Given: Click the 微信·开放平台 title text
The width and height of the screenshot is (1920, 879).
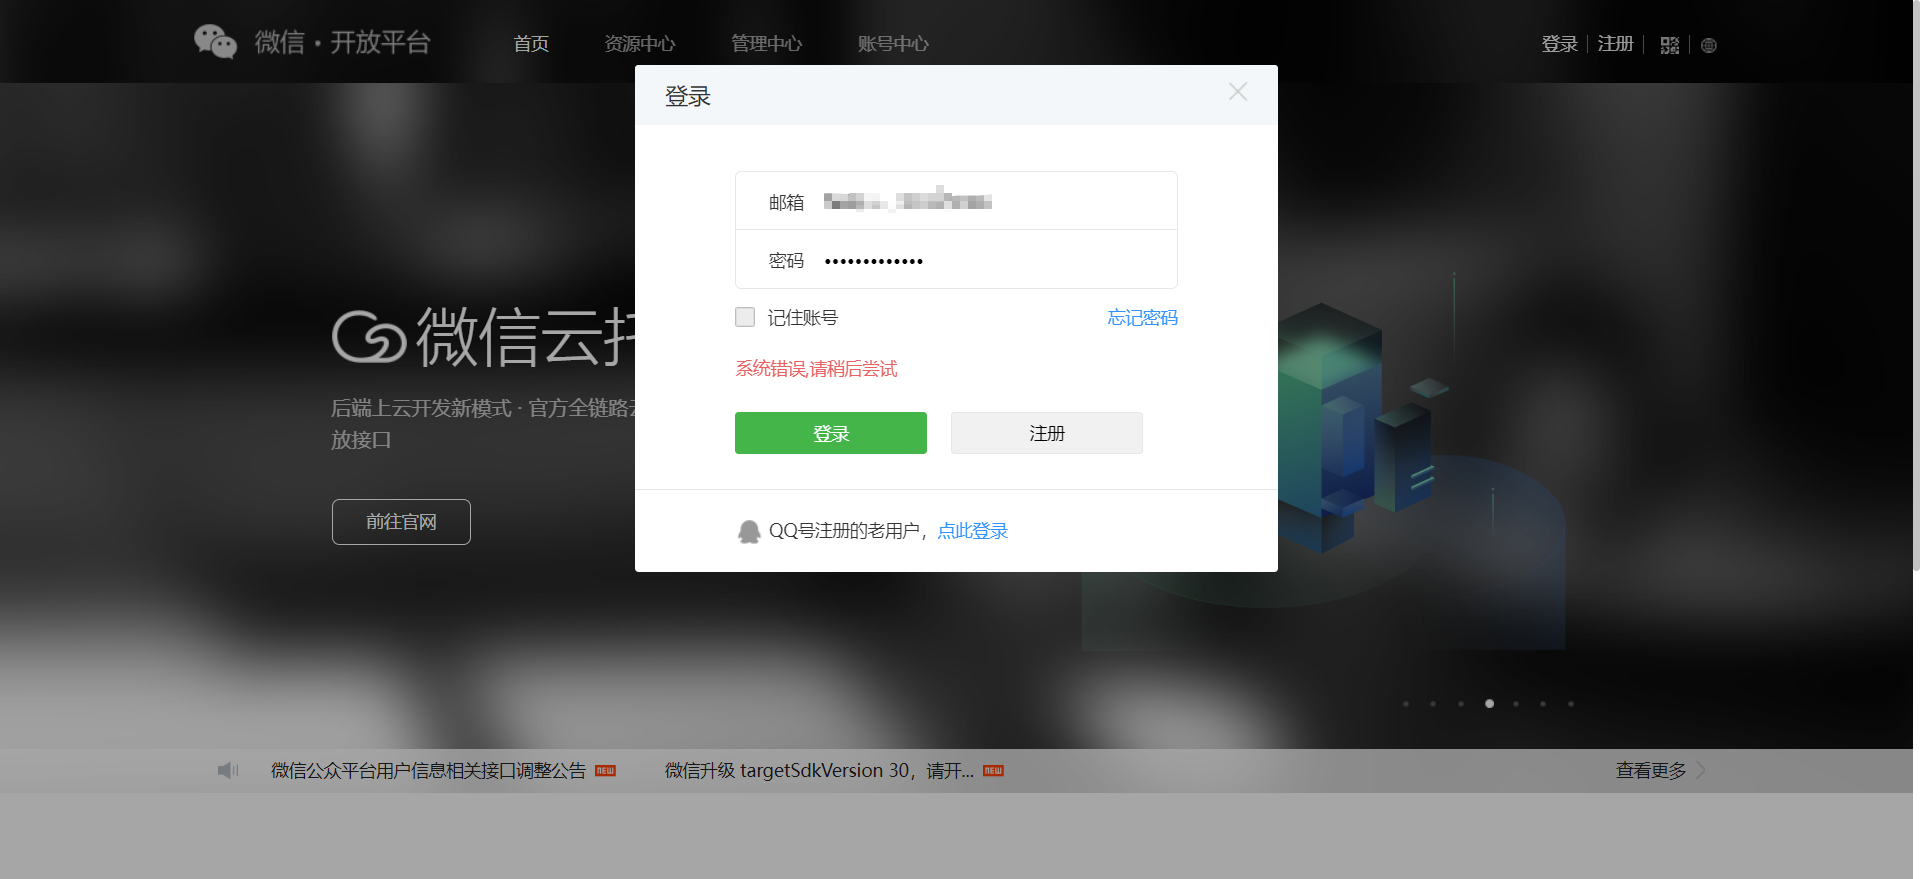Looking at the screenshot, I should coord(342,42).
